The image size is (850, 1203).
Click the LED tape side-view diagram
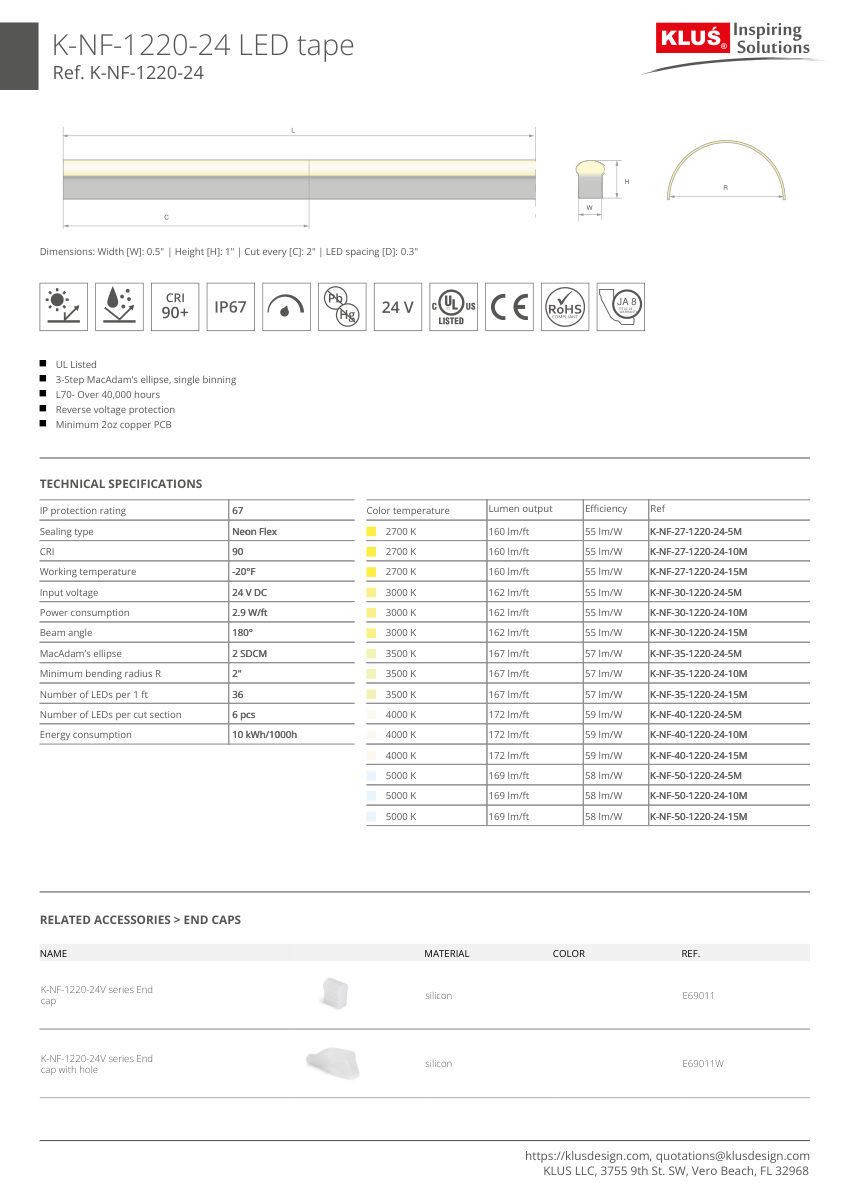299,179
